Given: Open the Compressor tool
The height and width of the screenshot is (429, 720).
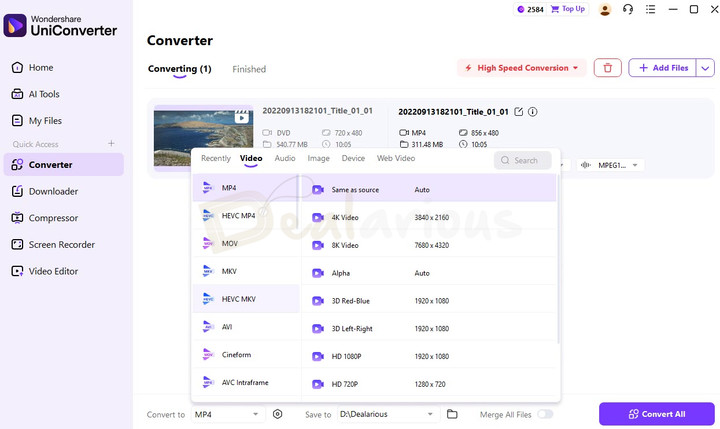Looking at the screenshot, I should (45, 218).
